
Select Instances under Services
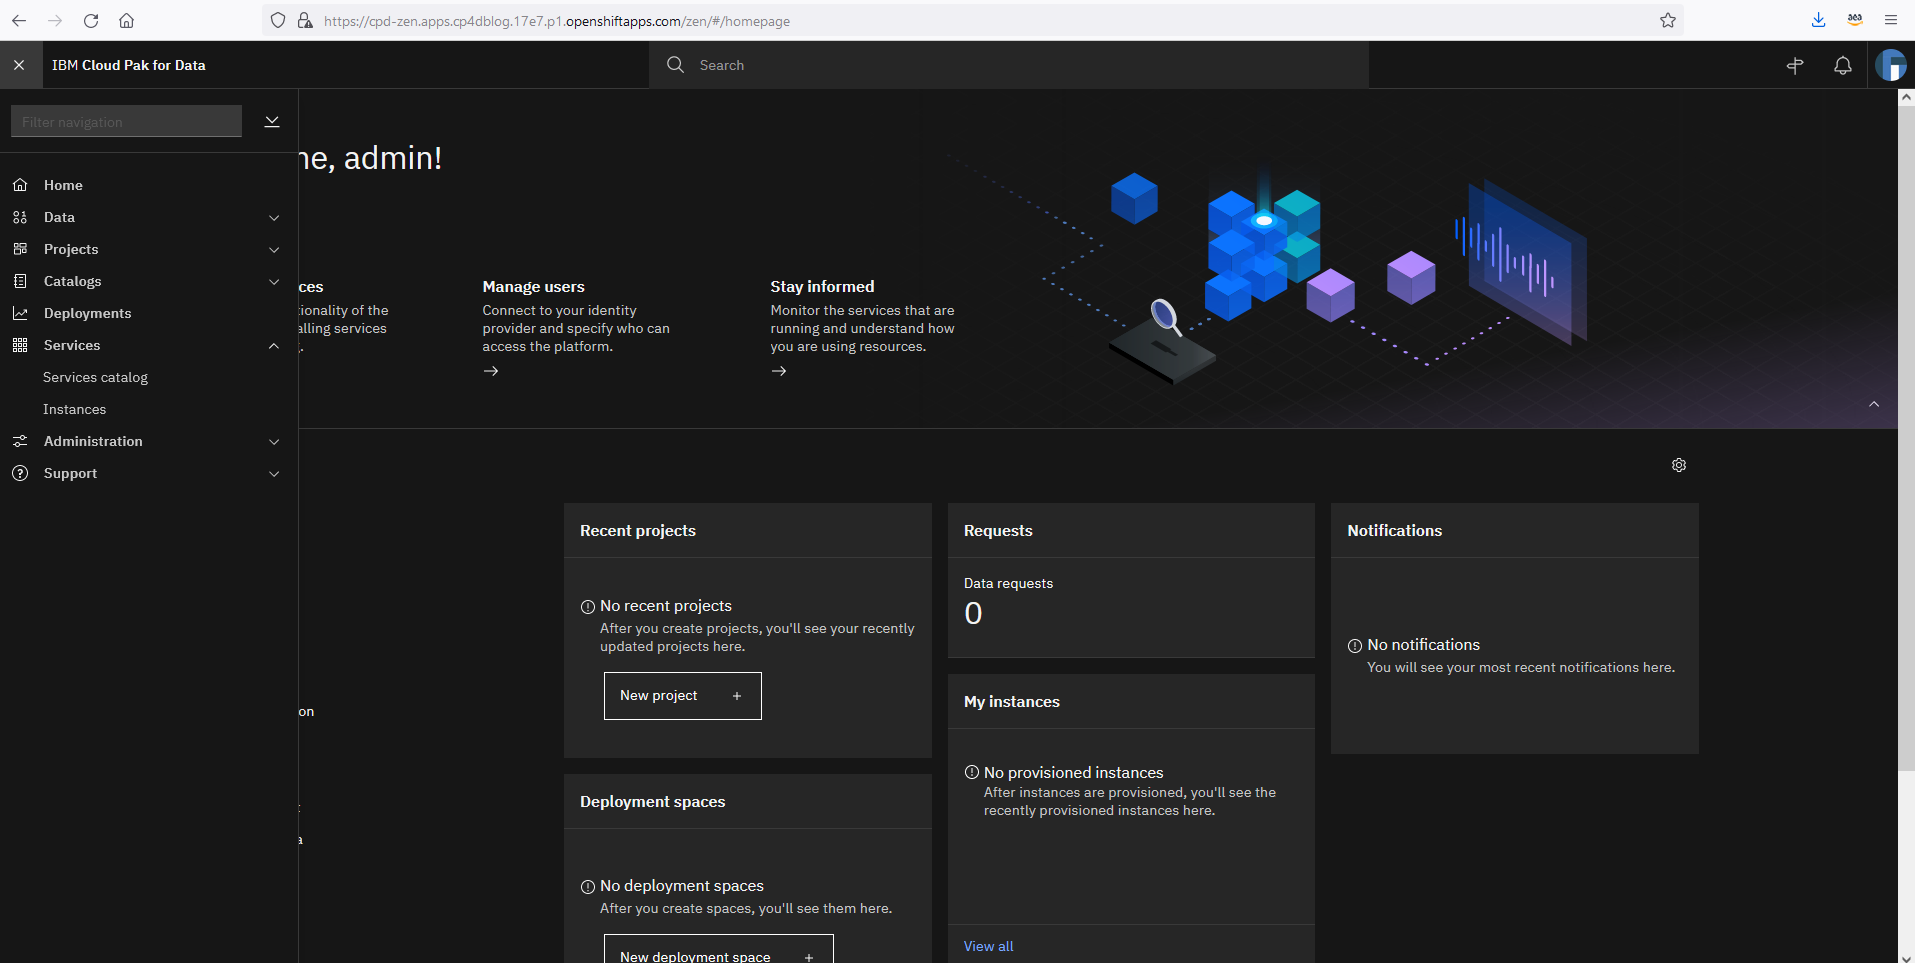click(x=74, y=409)
